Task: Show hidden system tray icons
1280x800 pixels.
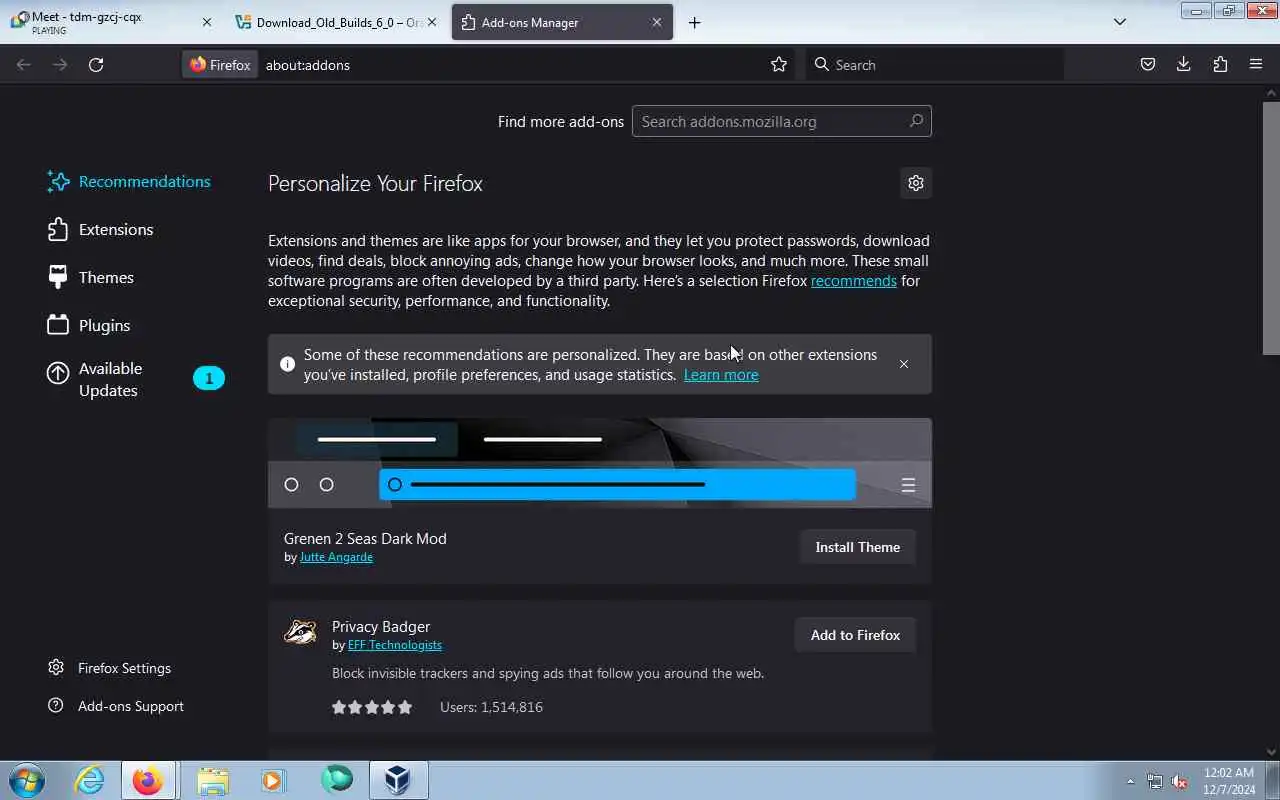Action: coord(1131,781)
